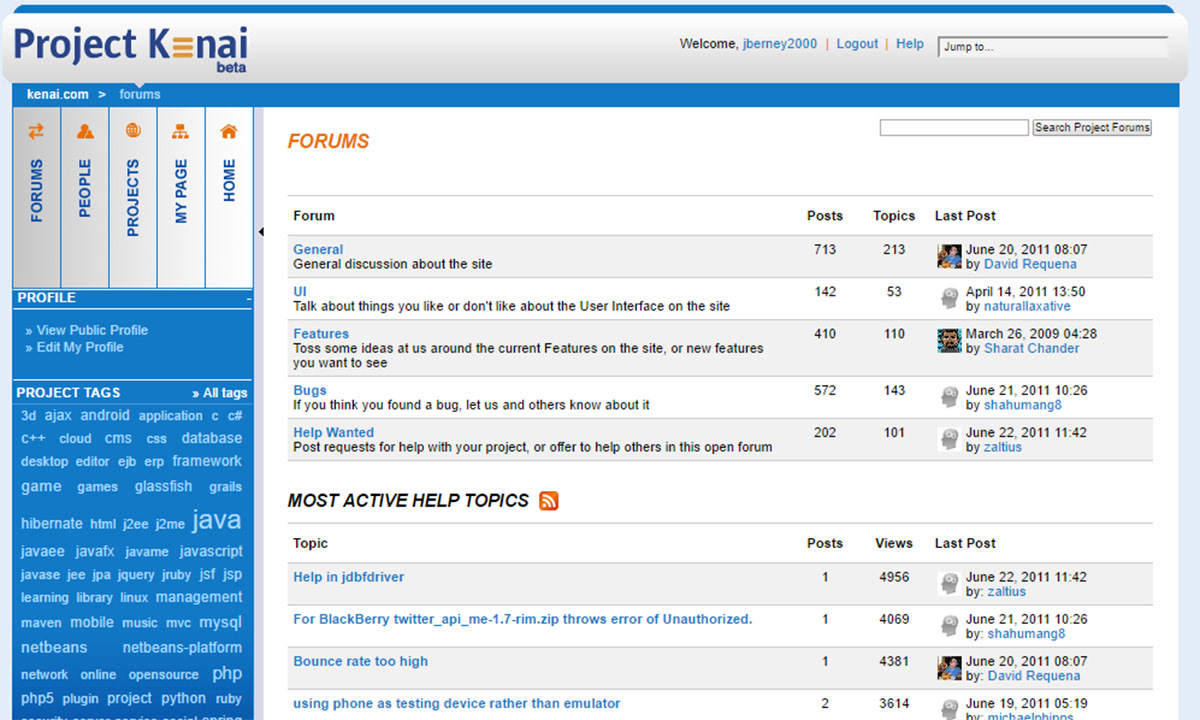1200x720 pixels.
Task: Subscribe via the Most Active Help Topics RSS icon
Action: [548, 500]
